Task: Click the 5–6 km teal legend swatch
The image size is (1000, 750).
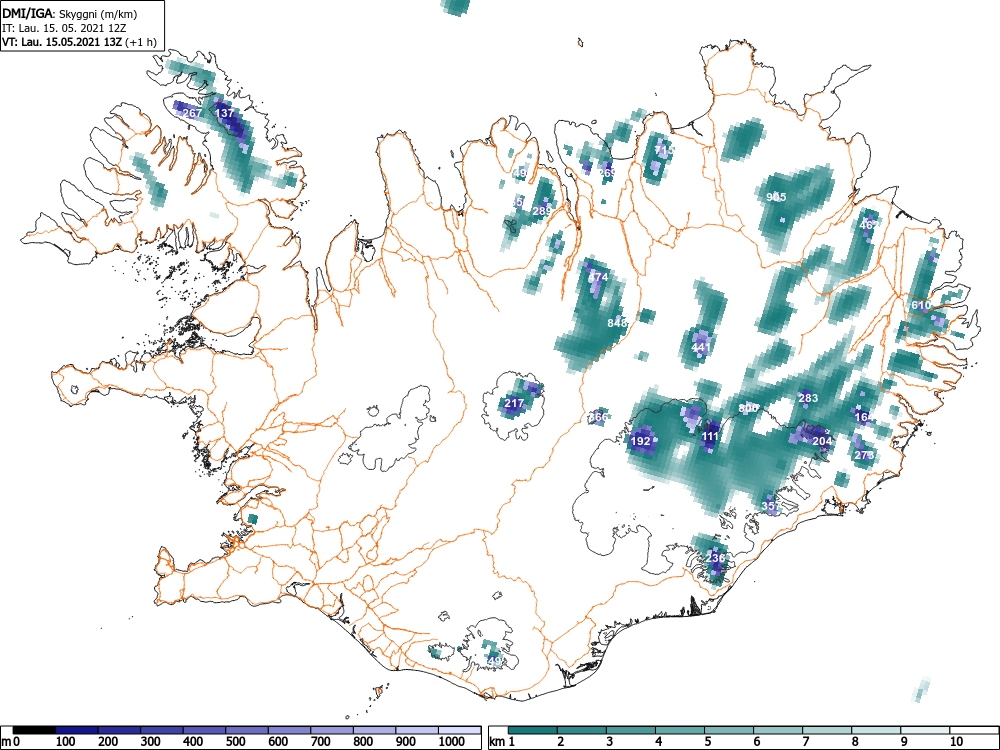Action: coord(729,730)
